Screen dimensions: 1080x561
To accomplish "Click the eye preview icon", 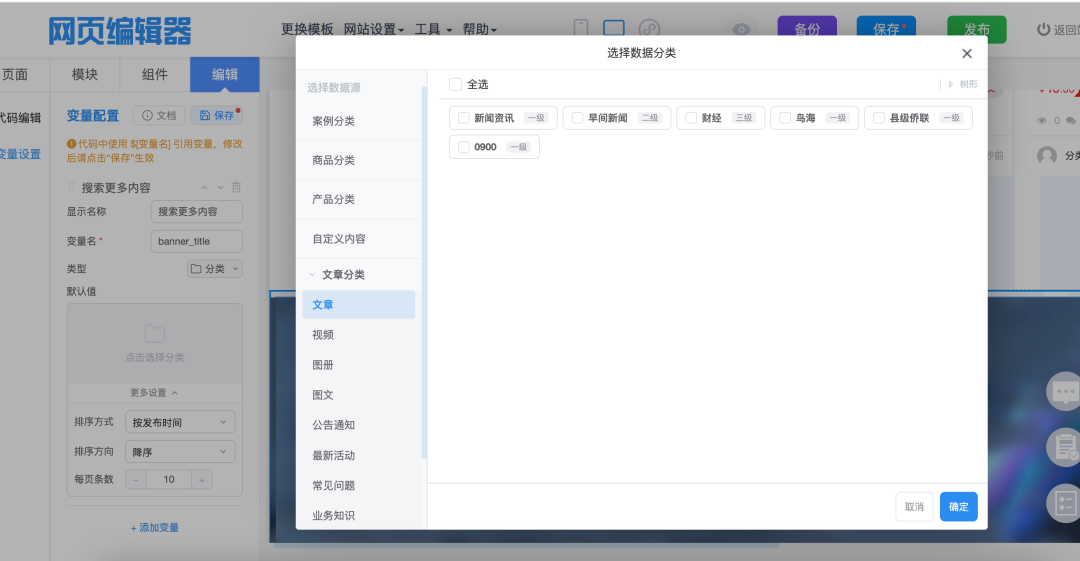I will 741,29.
